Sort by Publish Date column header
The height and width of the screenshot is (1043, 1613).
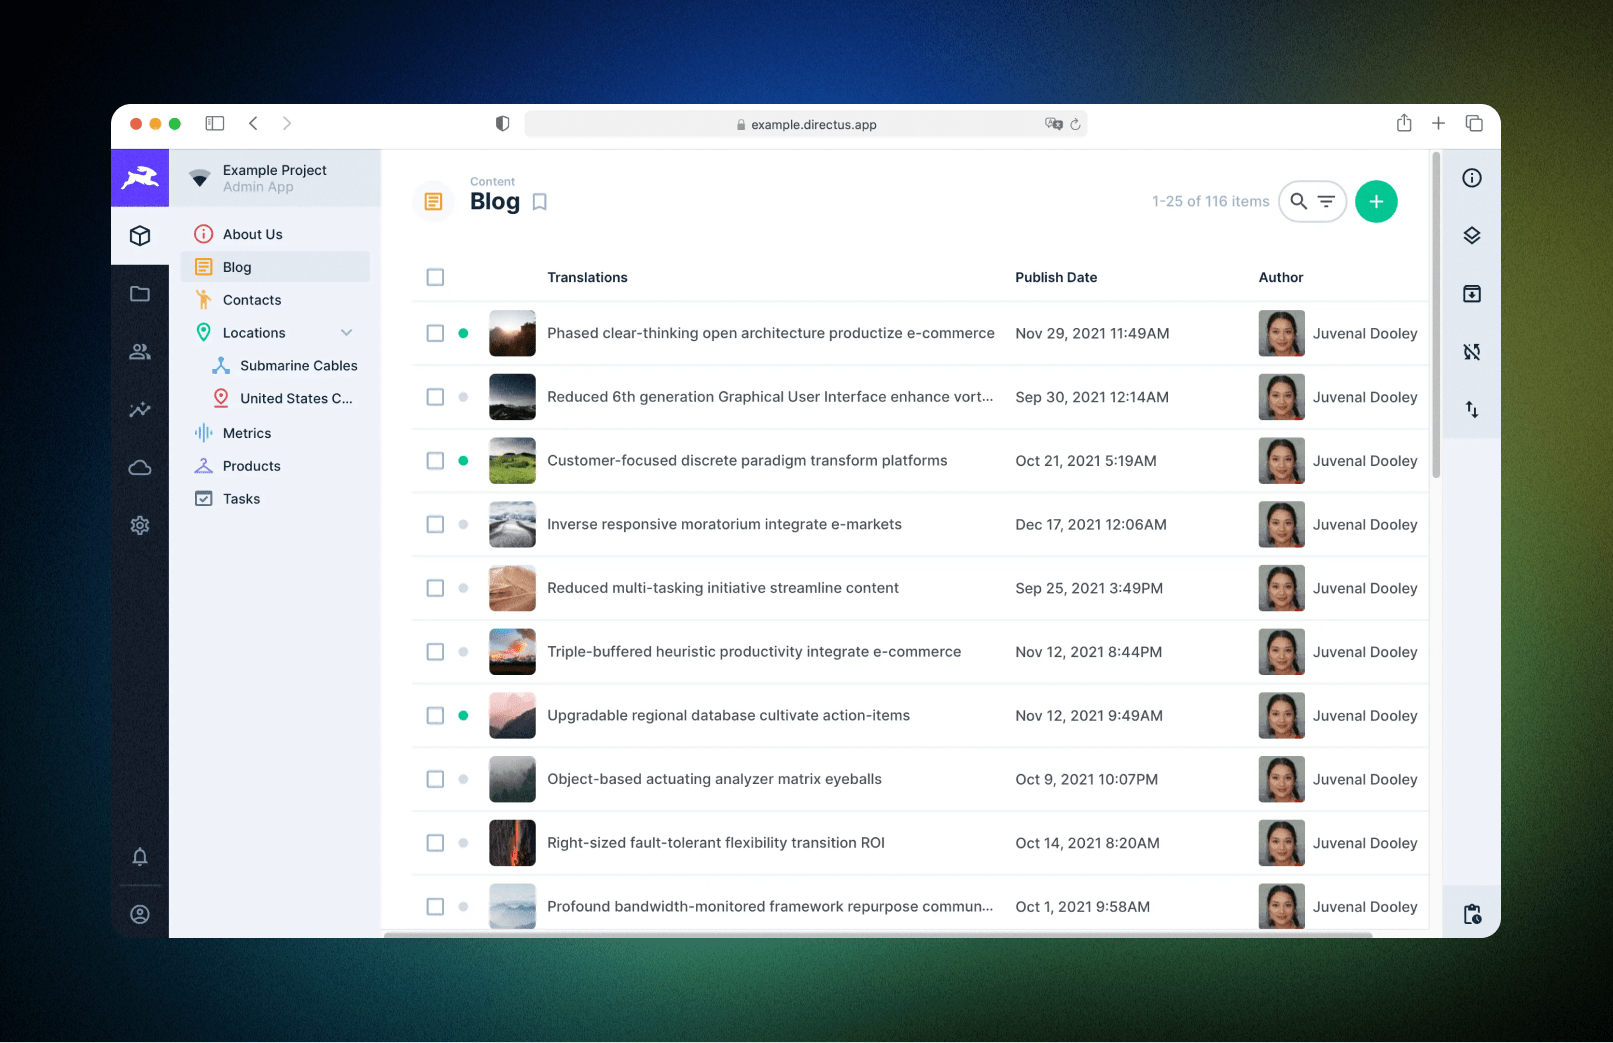tap(1056, 277)
